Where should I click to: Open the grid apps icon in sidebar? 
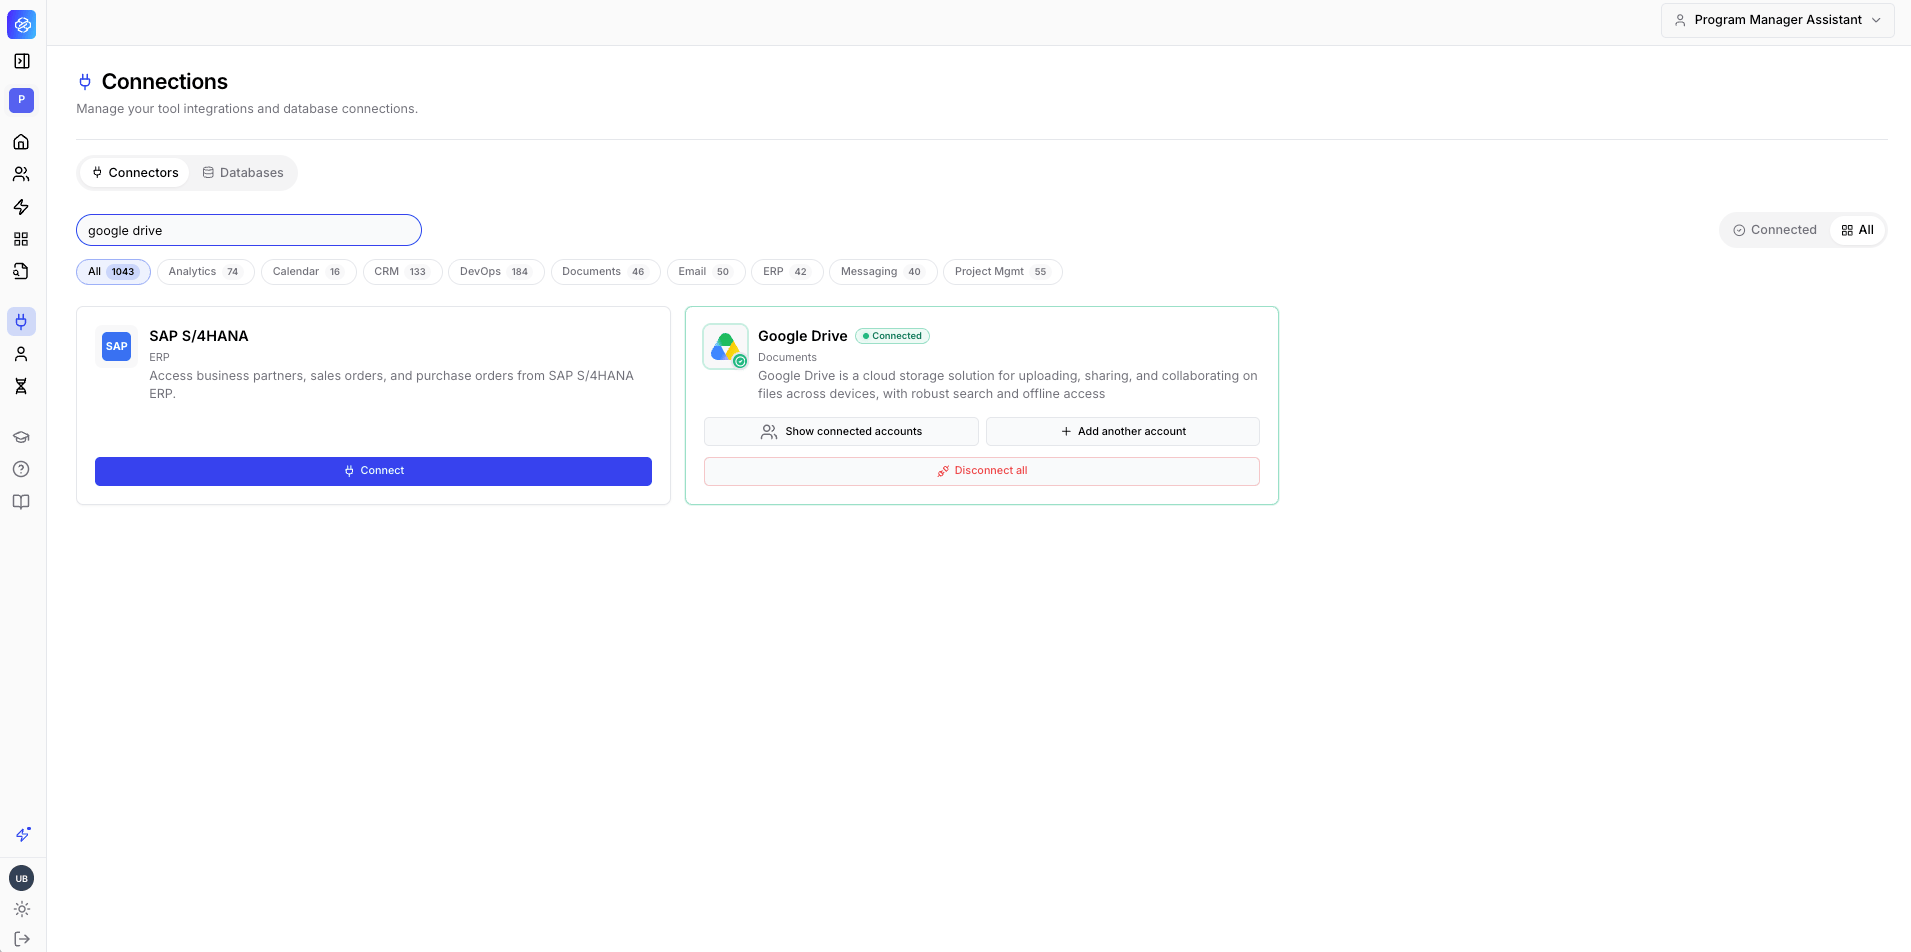click(x=21, y=239)
